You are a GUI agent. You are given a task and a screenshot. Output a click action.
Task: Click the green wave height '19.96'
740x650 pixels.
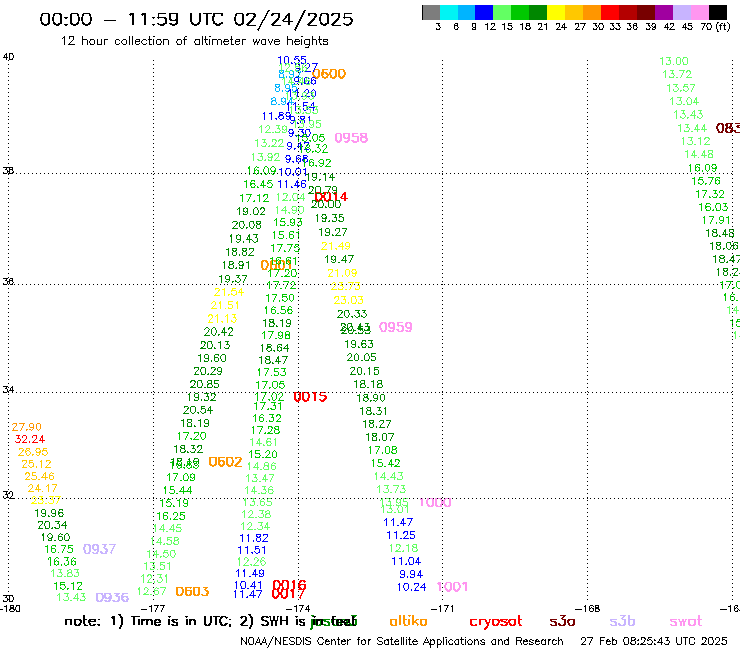(x=49, y=513)
